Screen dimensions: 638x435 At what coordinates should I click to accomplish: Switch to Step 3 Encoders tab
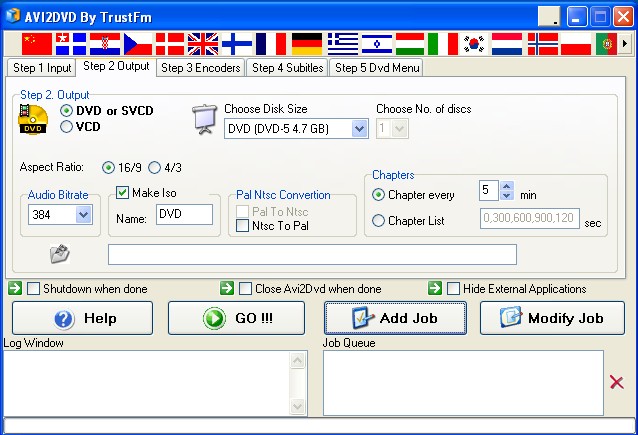coord(201,68)
